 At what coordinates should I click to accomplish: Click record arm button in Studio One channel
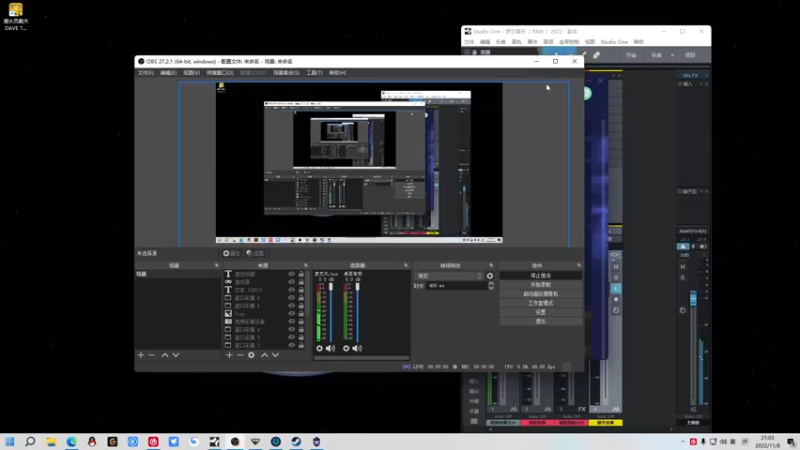point(616,299)
